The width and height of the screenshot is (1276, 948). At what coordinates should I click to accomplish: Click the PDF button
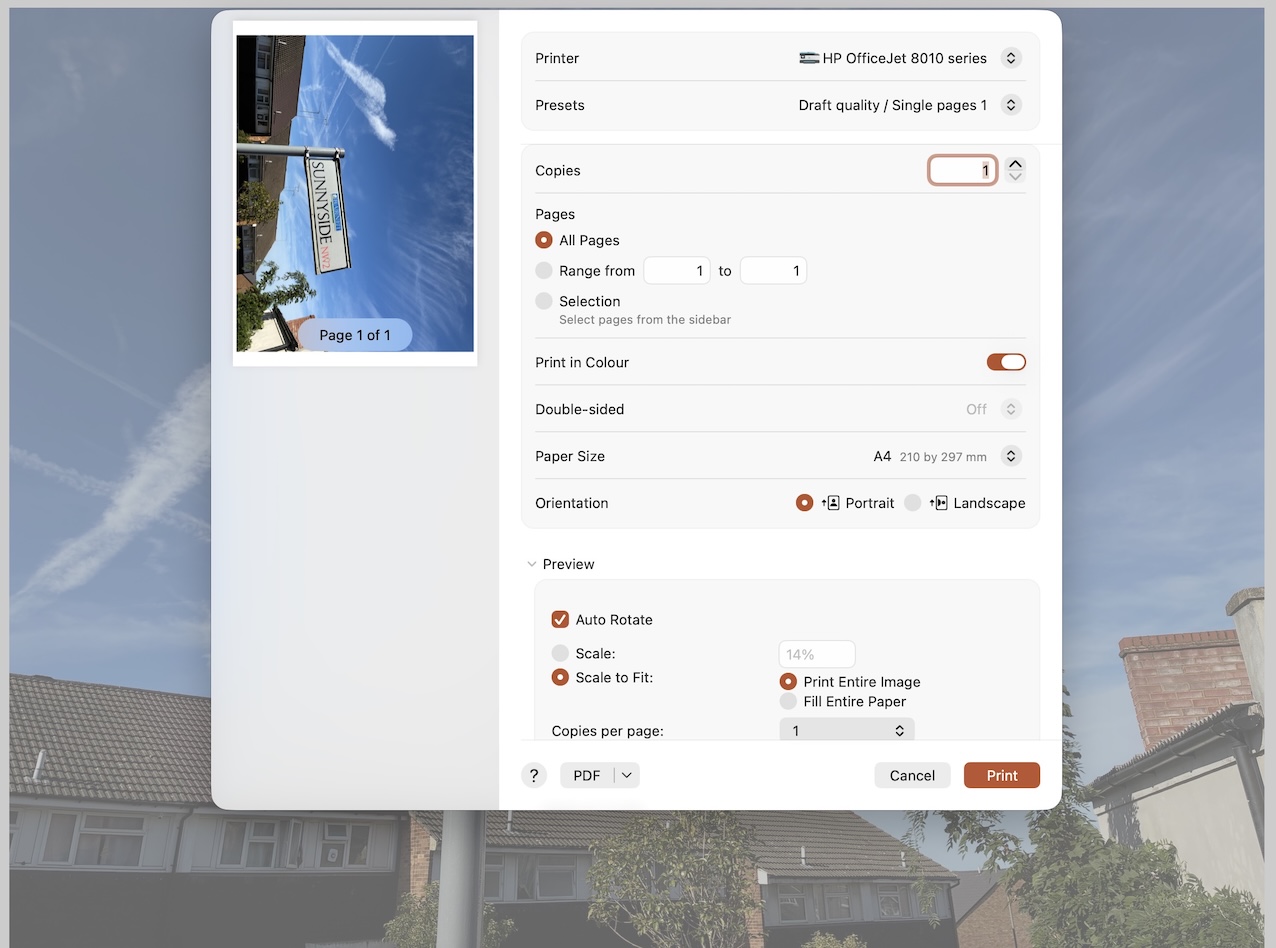pyautogui.click(x=587, y=775)
